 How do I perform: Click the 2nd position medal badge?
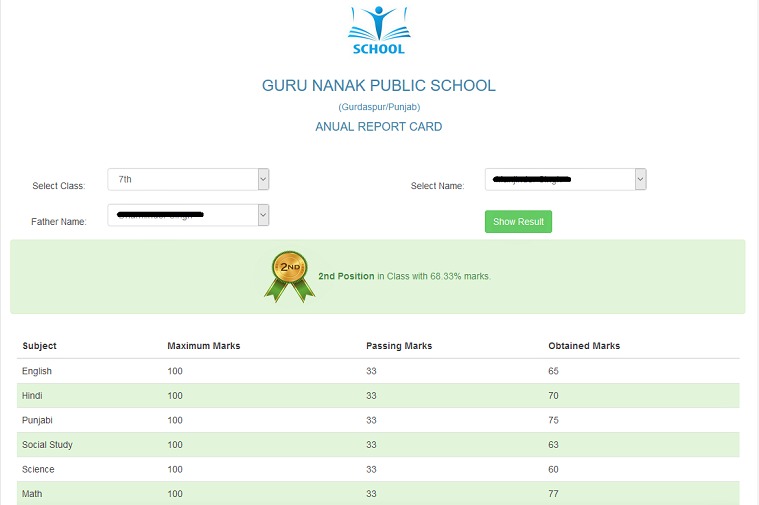(x=288, y=276)
